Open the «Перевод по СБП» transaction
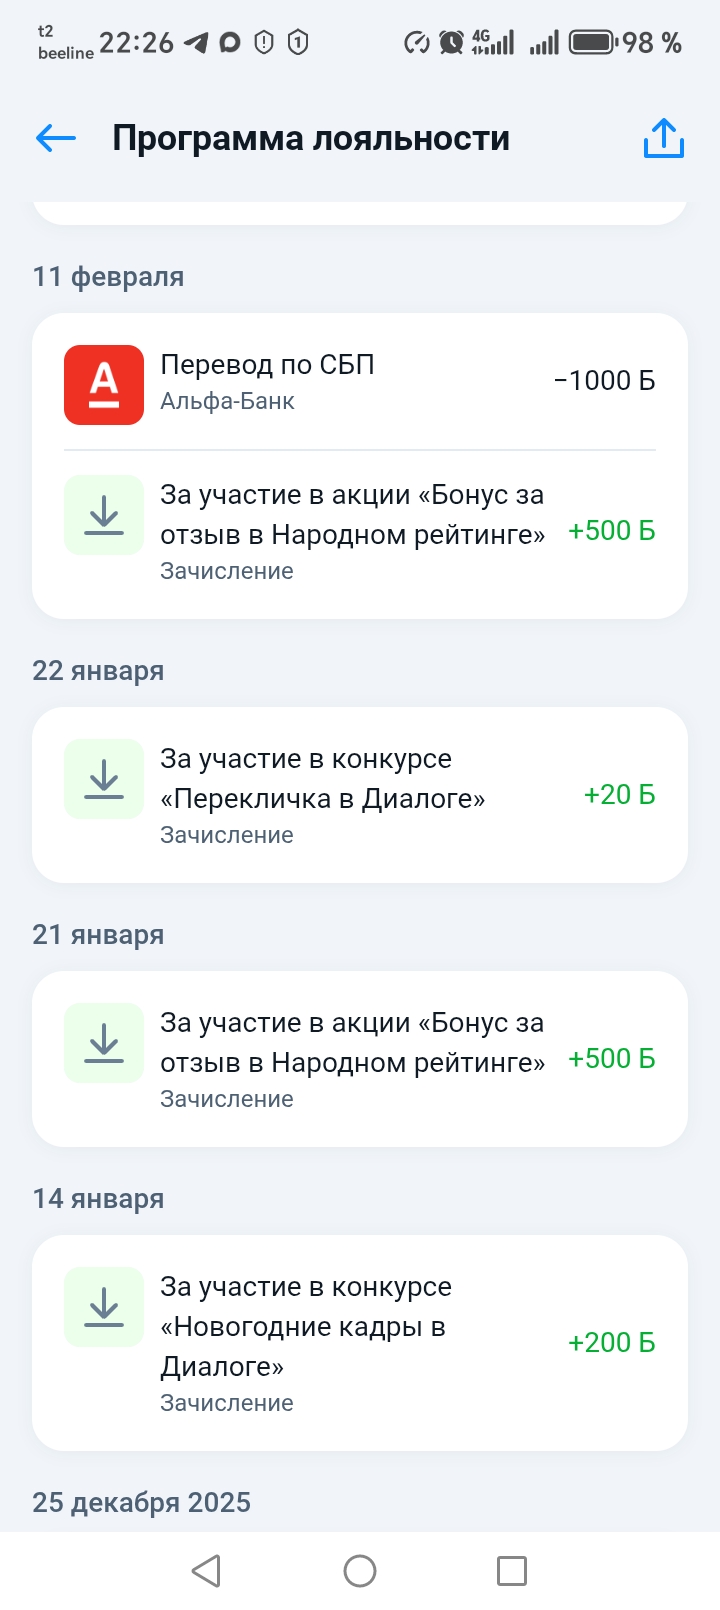Screen dimensions: 720x1610 point(267,365)
